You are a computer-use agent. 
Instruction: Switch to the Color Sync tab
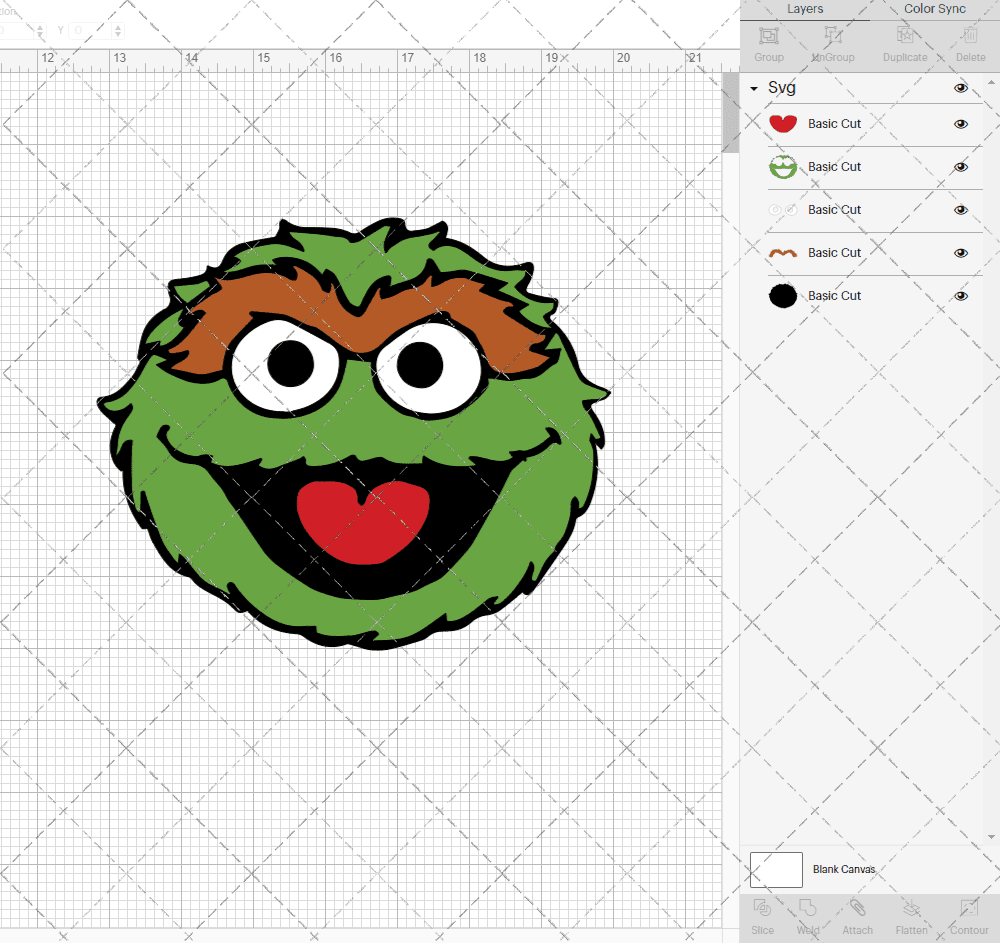click(x=934, y=9)
